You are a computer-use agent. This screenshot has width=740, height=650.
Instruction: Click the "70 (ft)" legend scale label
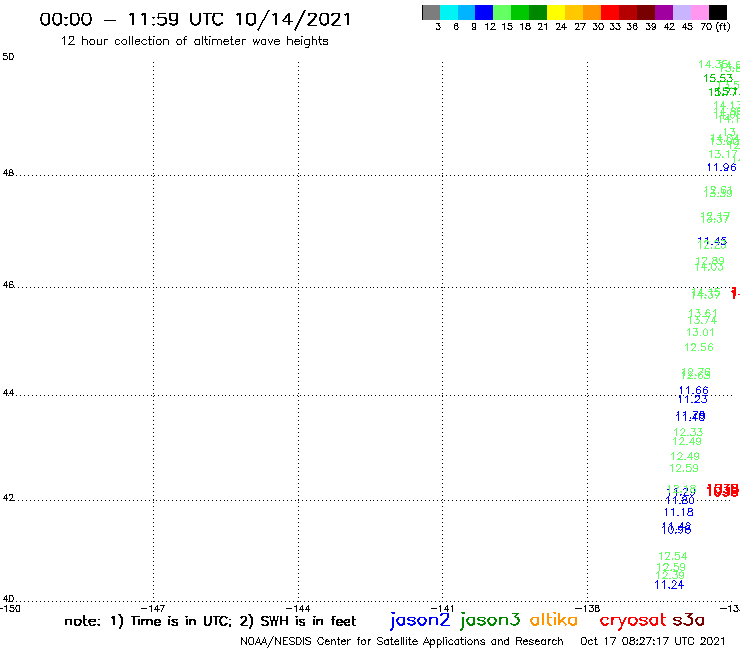715,27
